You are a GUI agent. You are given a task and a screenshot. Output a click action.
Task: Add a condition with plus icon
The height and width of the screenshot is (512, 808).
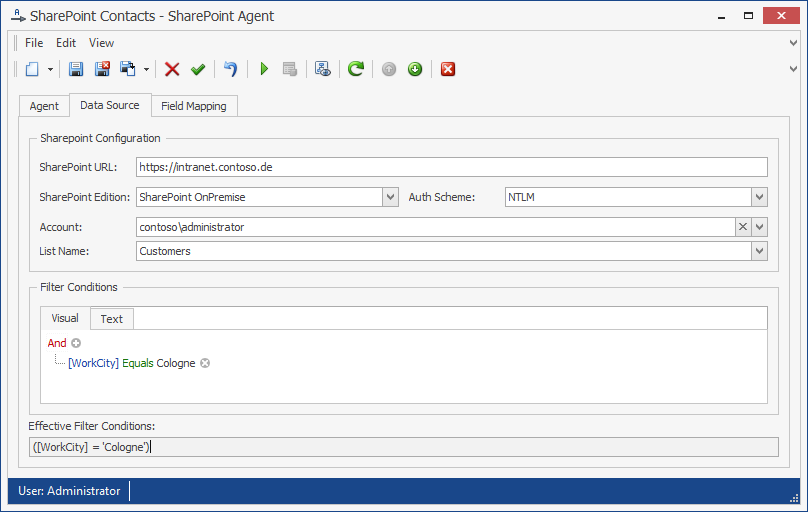76,343
